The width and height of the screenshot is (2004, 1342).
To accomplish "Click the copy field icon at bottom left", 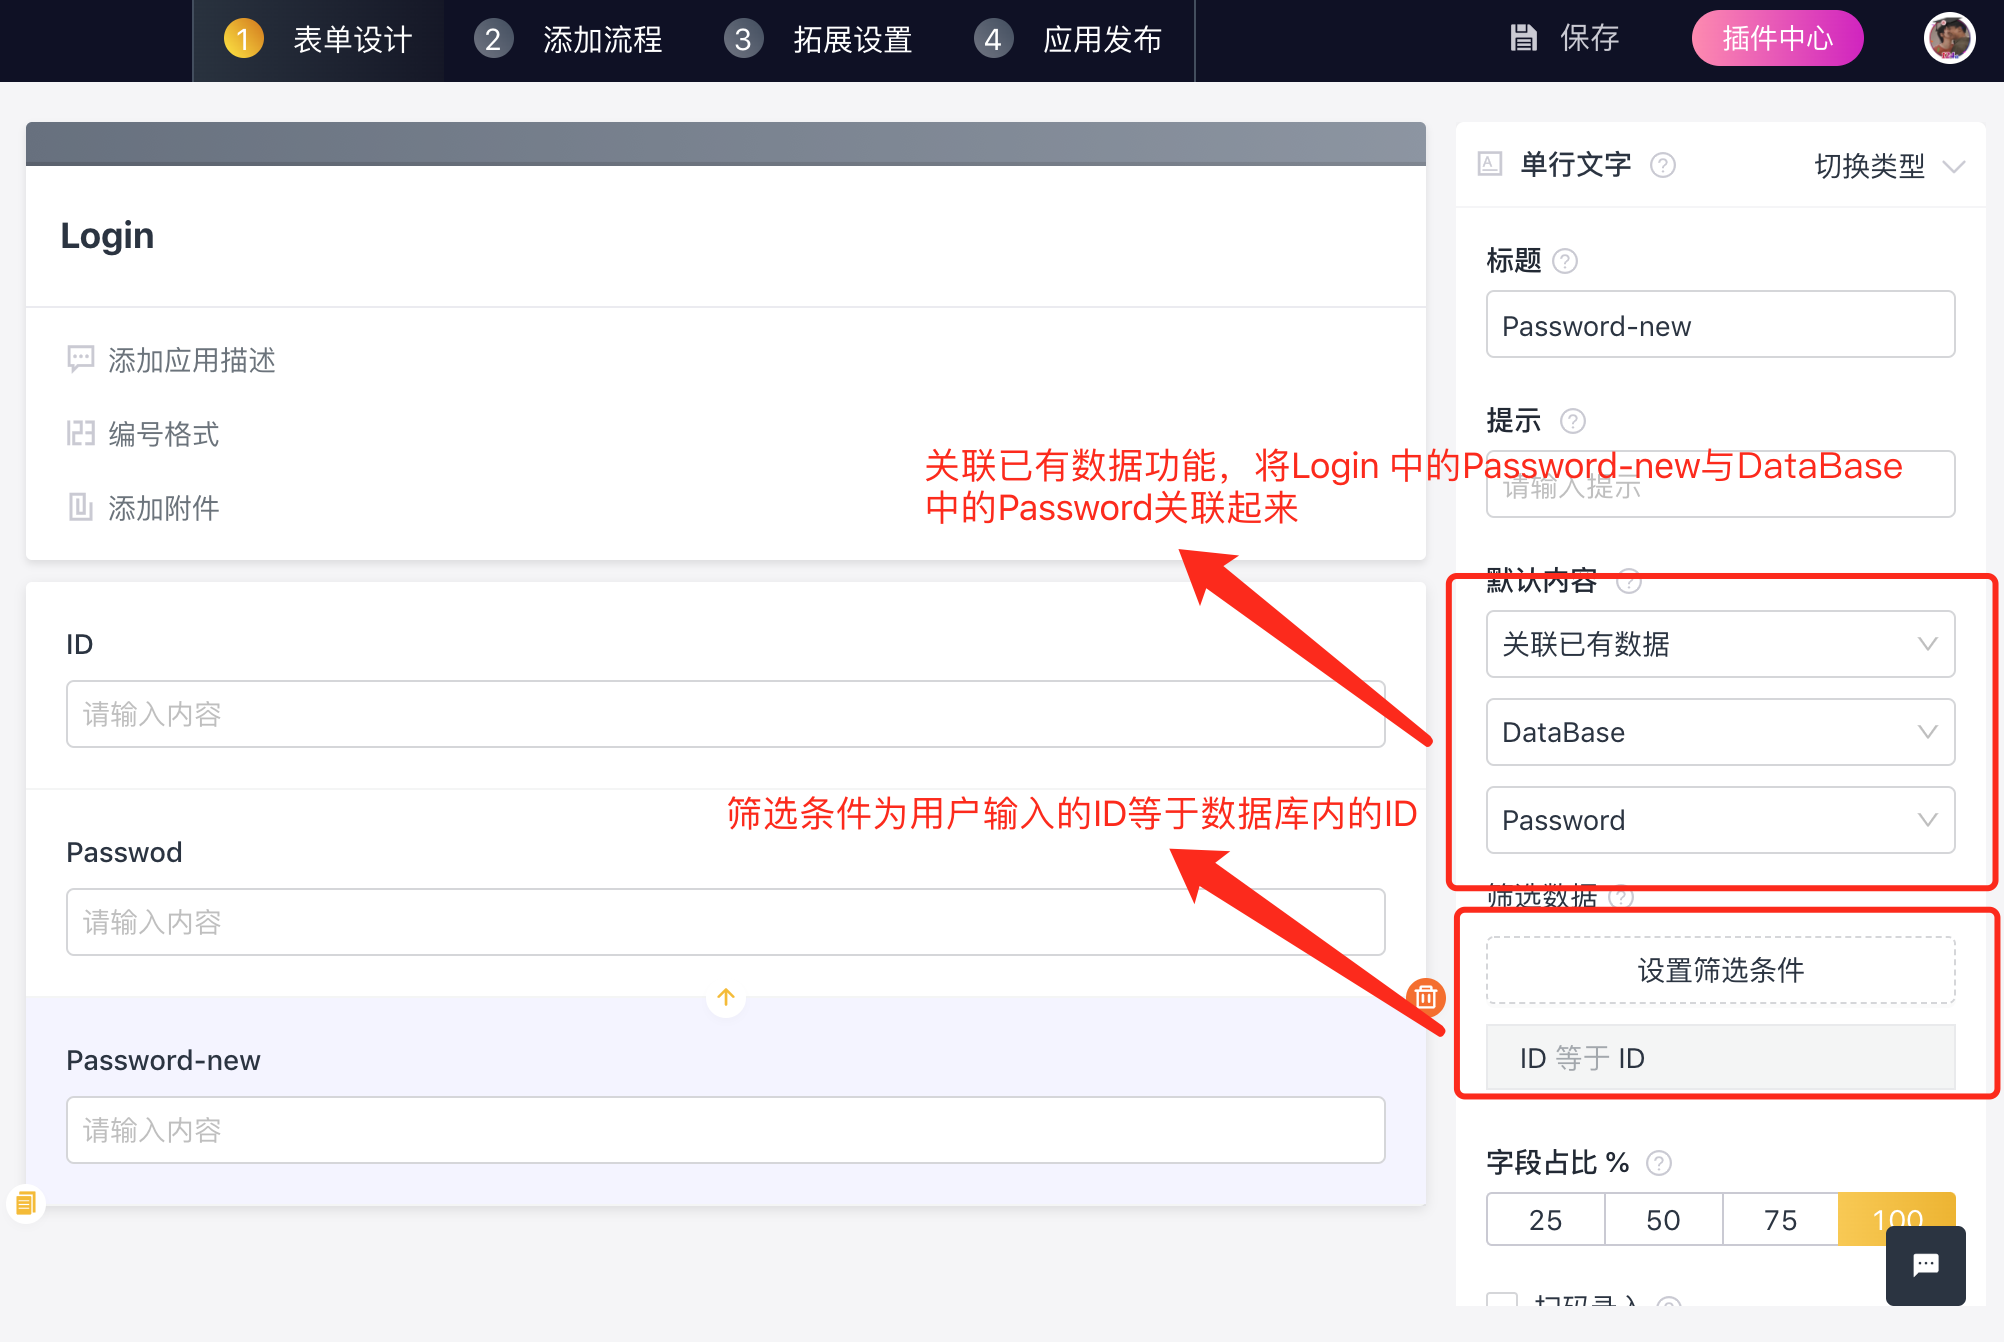I will [26, 1203].
